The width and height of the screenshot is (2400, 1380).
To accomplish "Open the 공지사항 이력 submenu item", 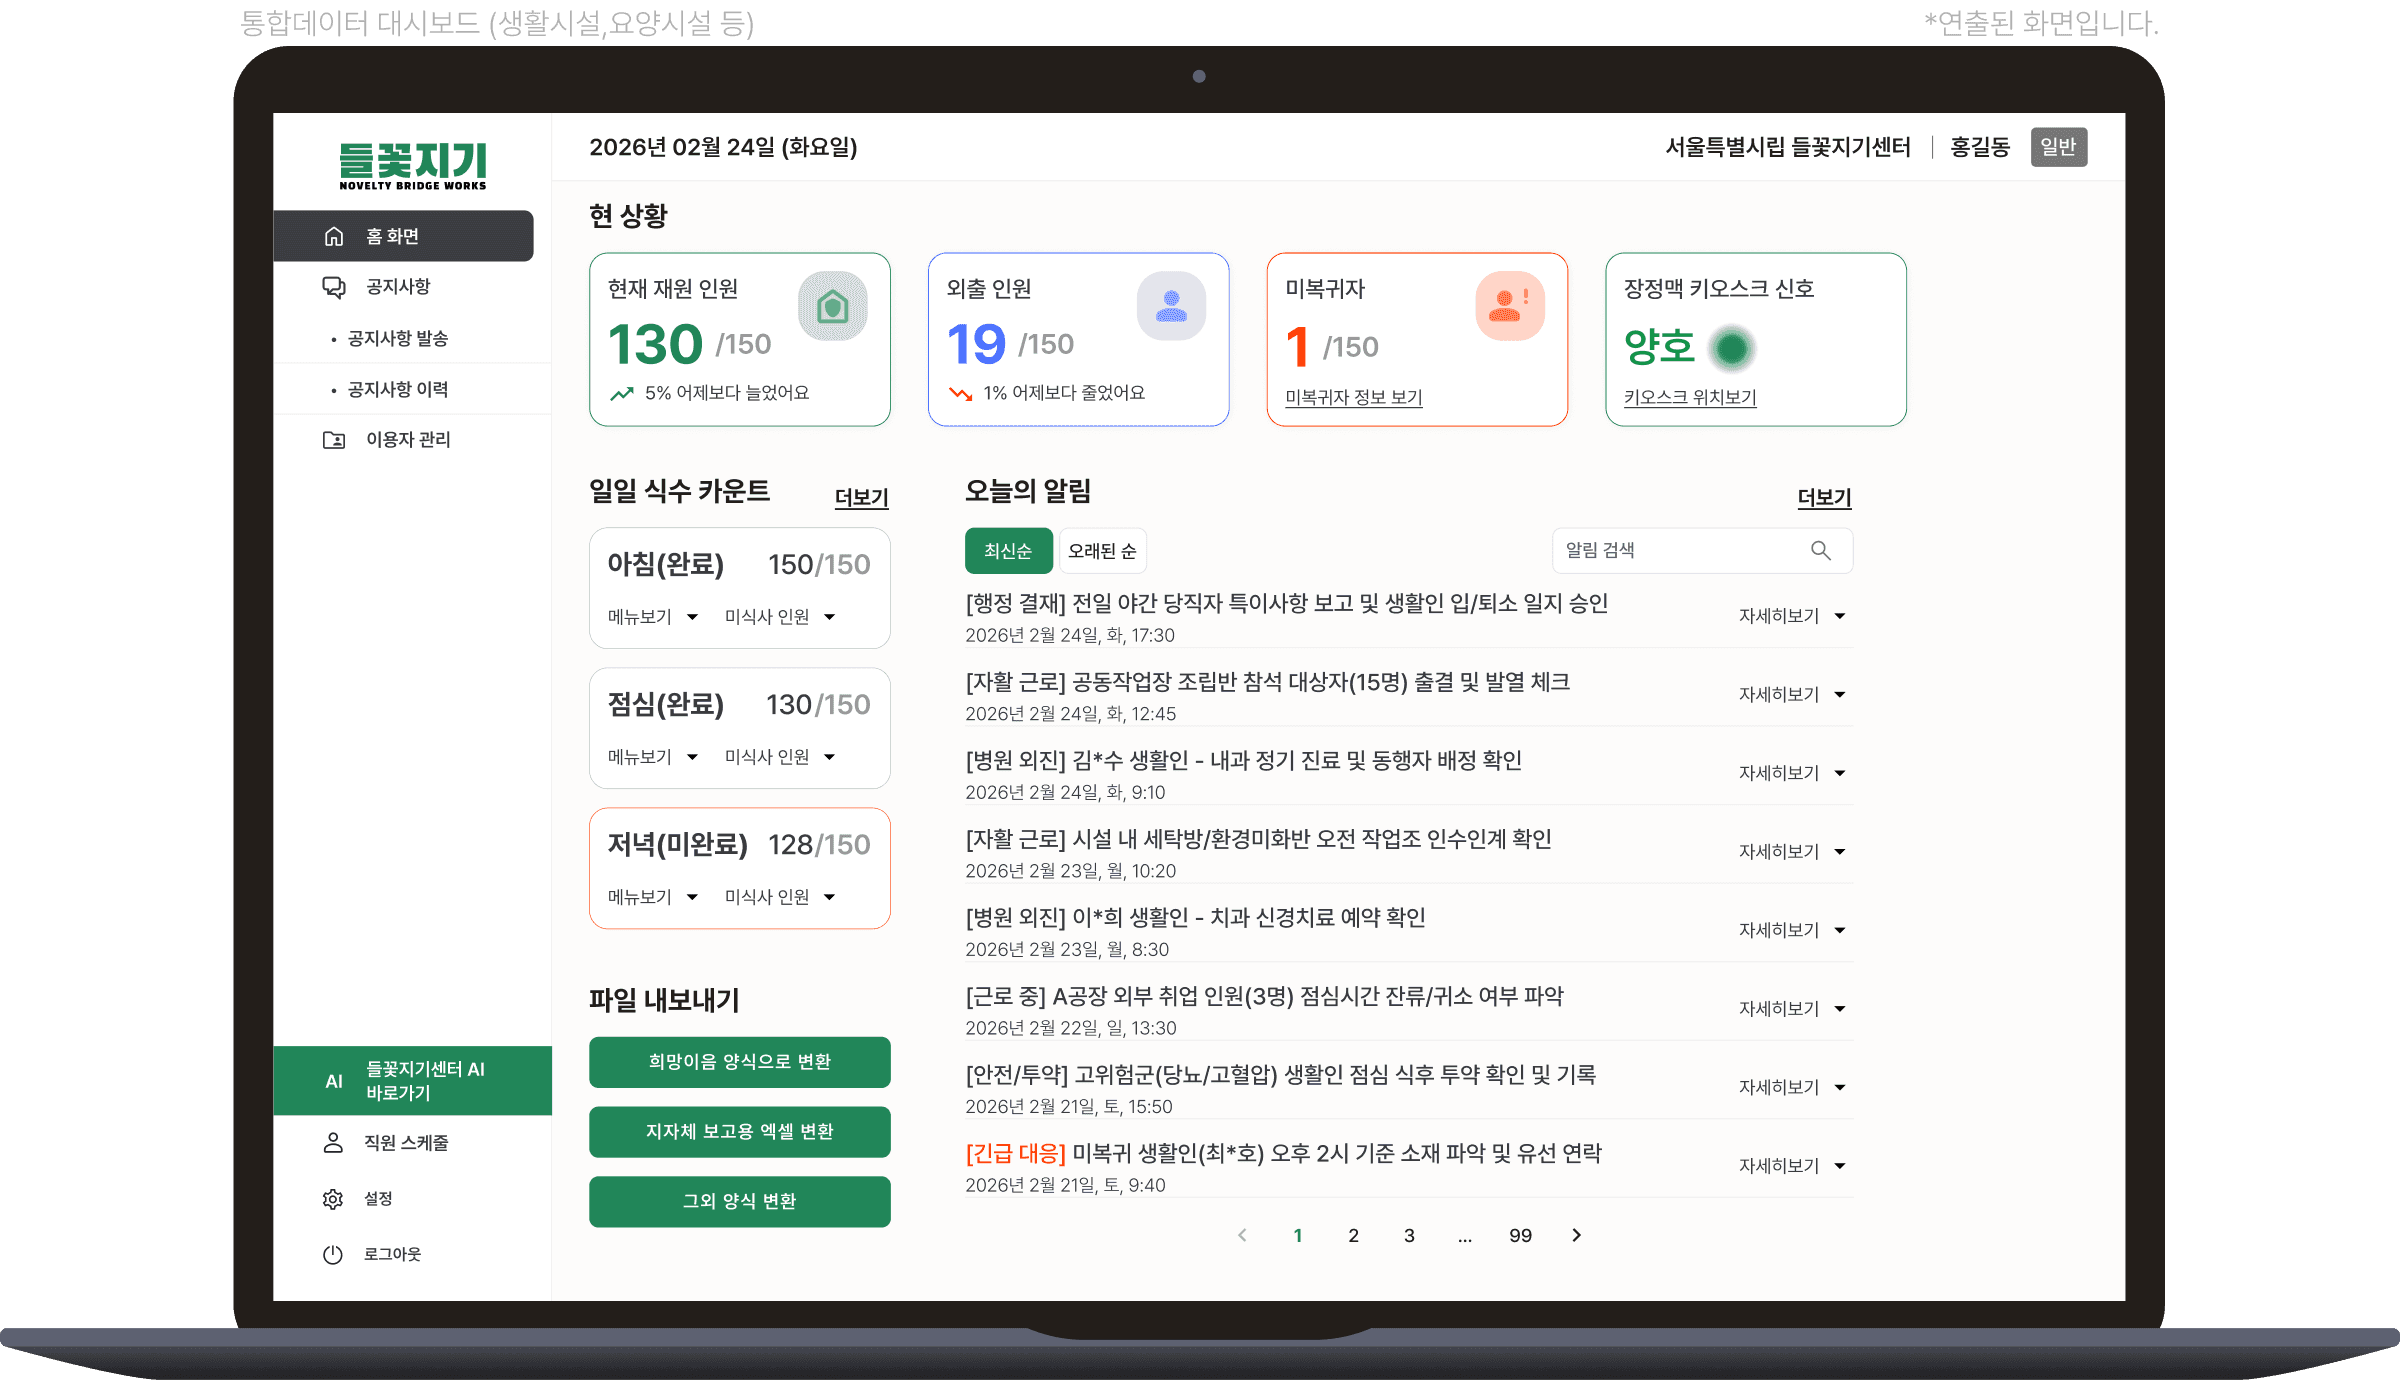I will click(398, 389).
